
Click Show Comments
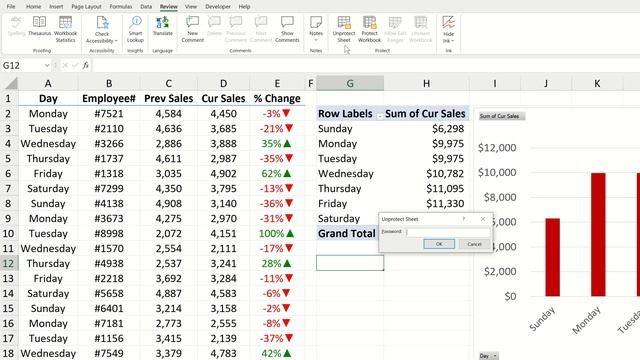[x=287, y=29]
